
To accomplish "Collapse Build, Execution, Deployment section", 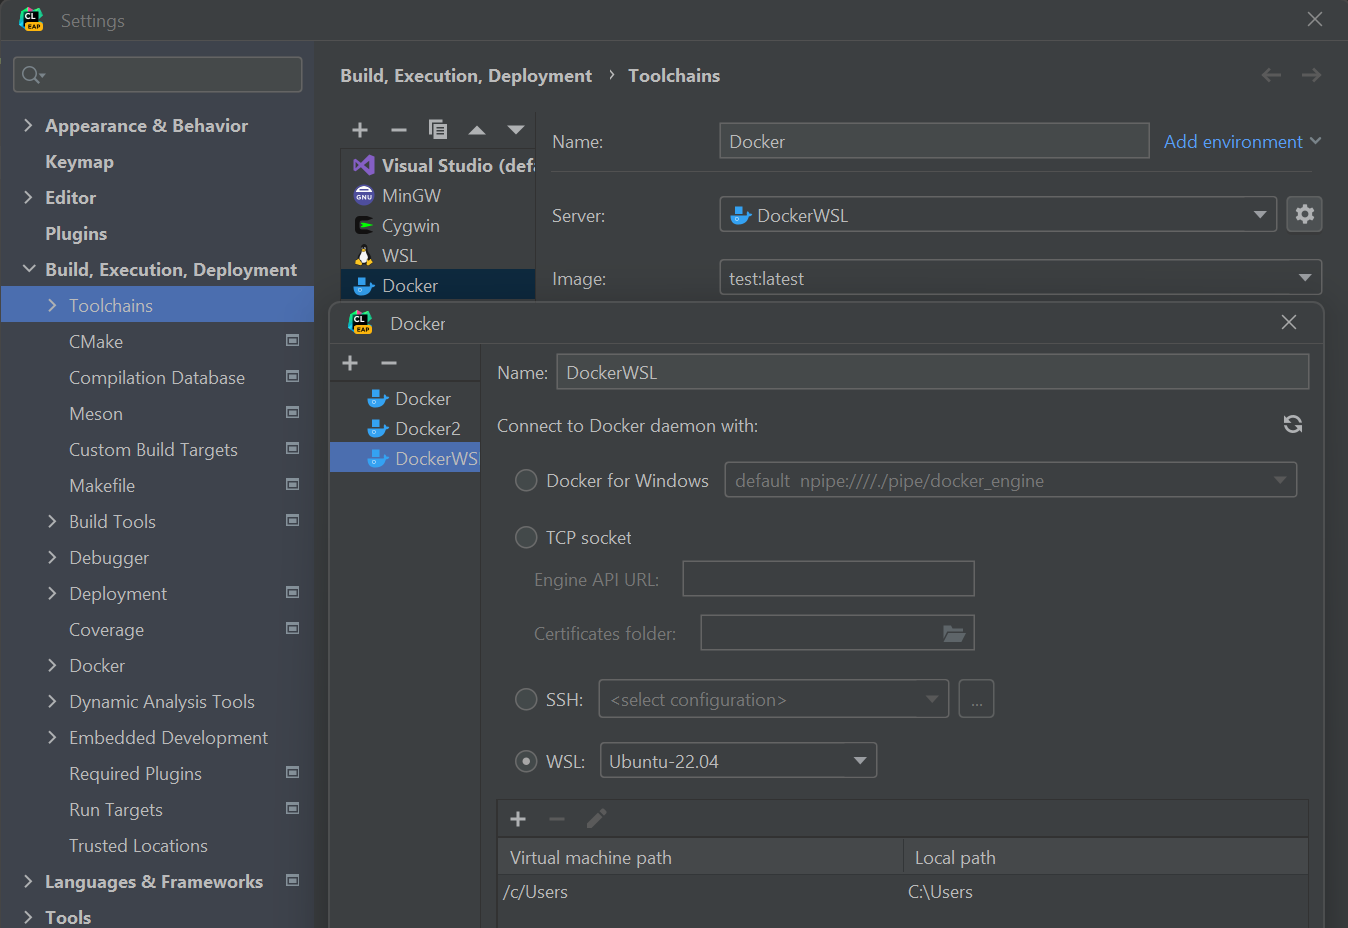I will click(x=28, y=269).
